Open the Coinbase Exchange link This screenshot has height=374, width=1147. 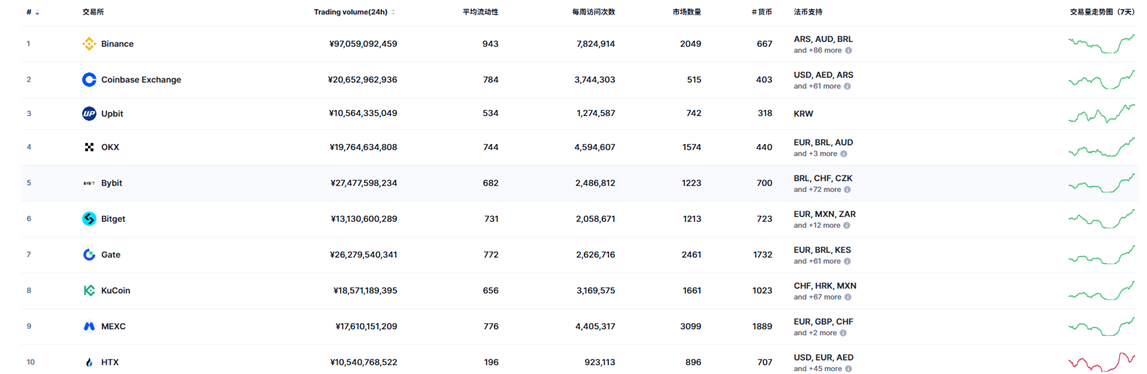[141, 80]
